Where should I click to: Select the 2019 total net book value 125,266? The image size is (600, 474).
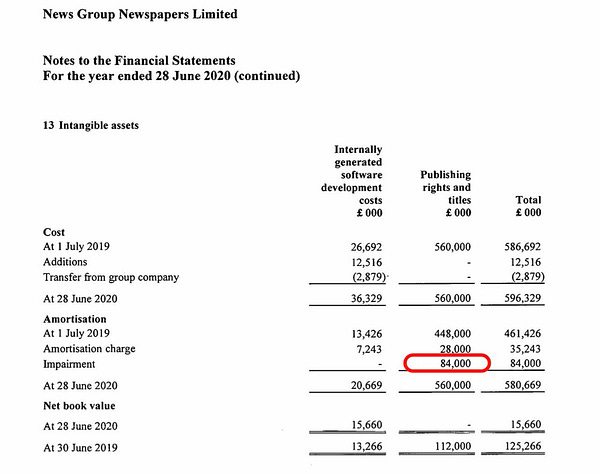pyautogui.click(x=522, y=446)
